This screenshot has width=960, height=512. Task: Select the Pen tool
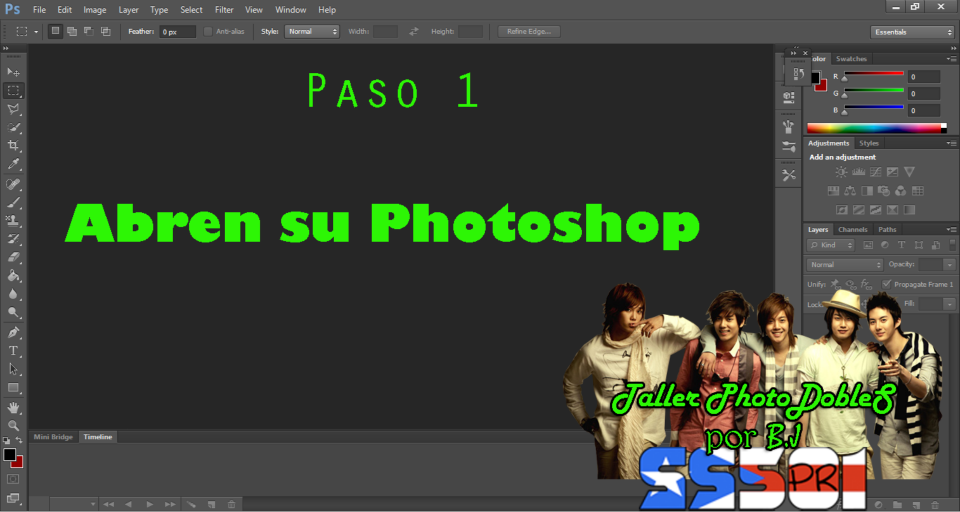coord(13,333)
